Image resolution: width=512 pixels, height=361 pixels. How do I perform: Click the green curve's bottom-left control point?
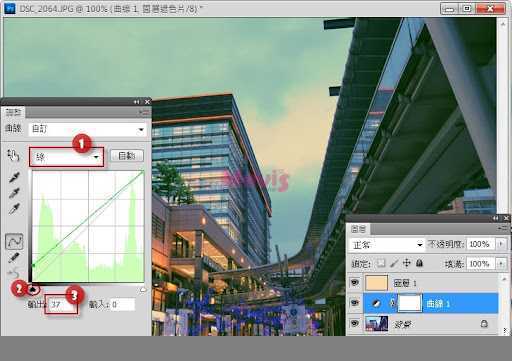pyautogui.click(x=33, y=266)
